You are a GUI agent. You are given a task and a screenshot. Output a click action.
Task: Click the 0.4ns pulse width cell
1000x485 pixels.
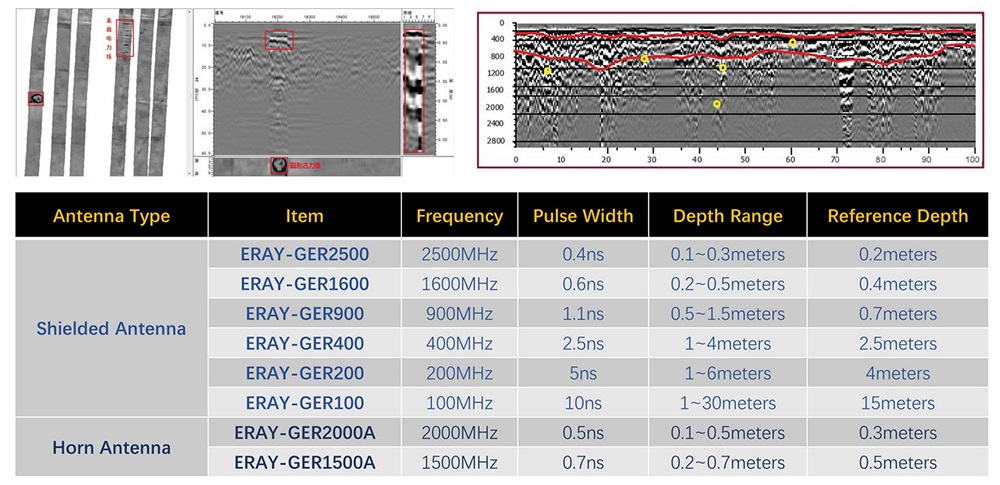(x=583, y=254)
